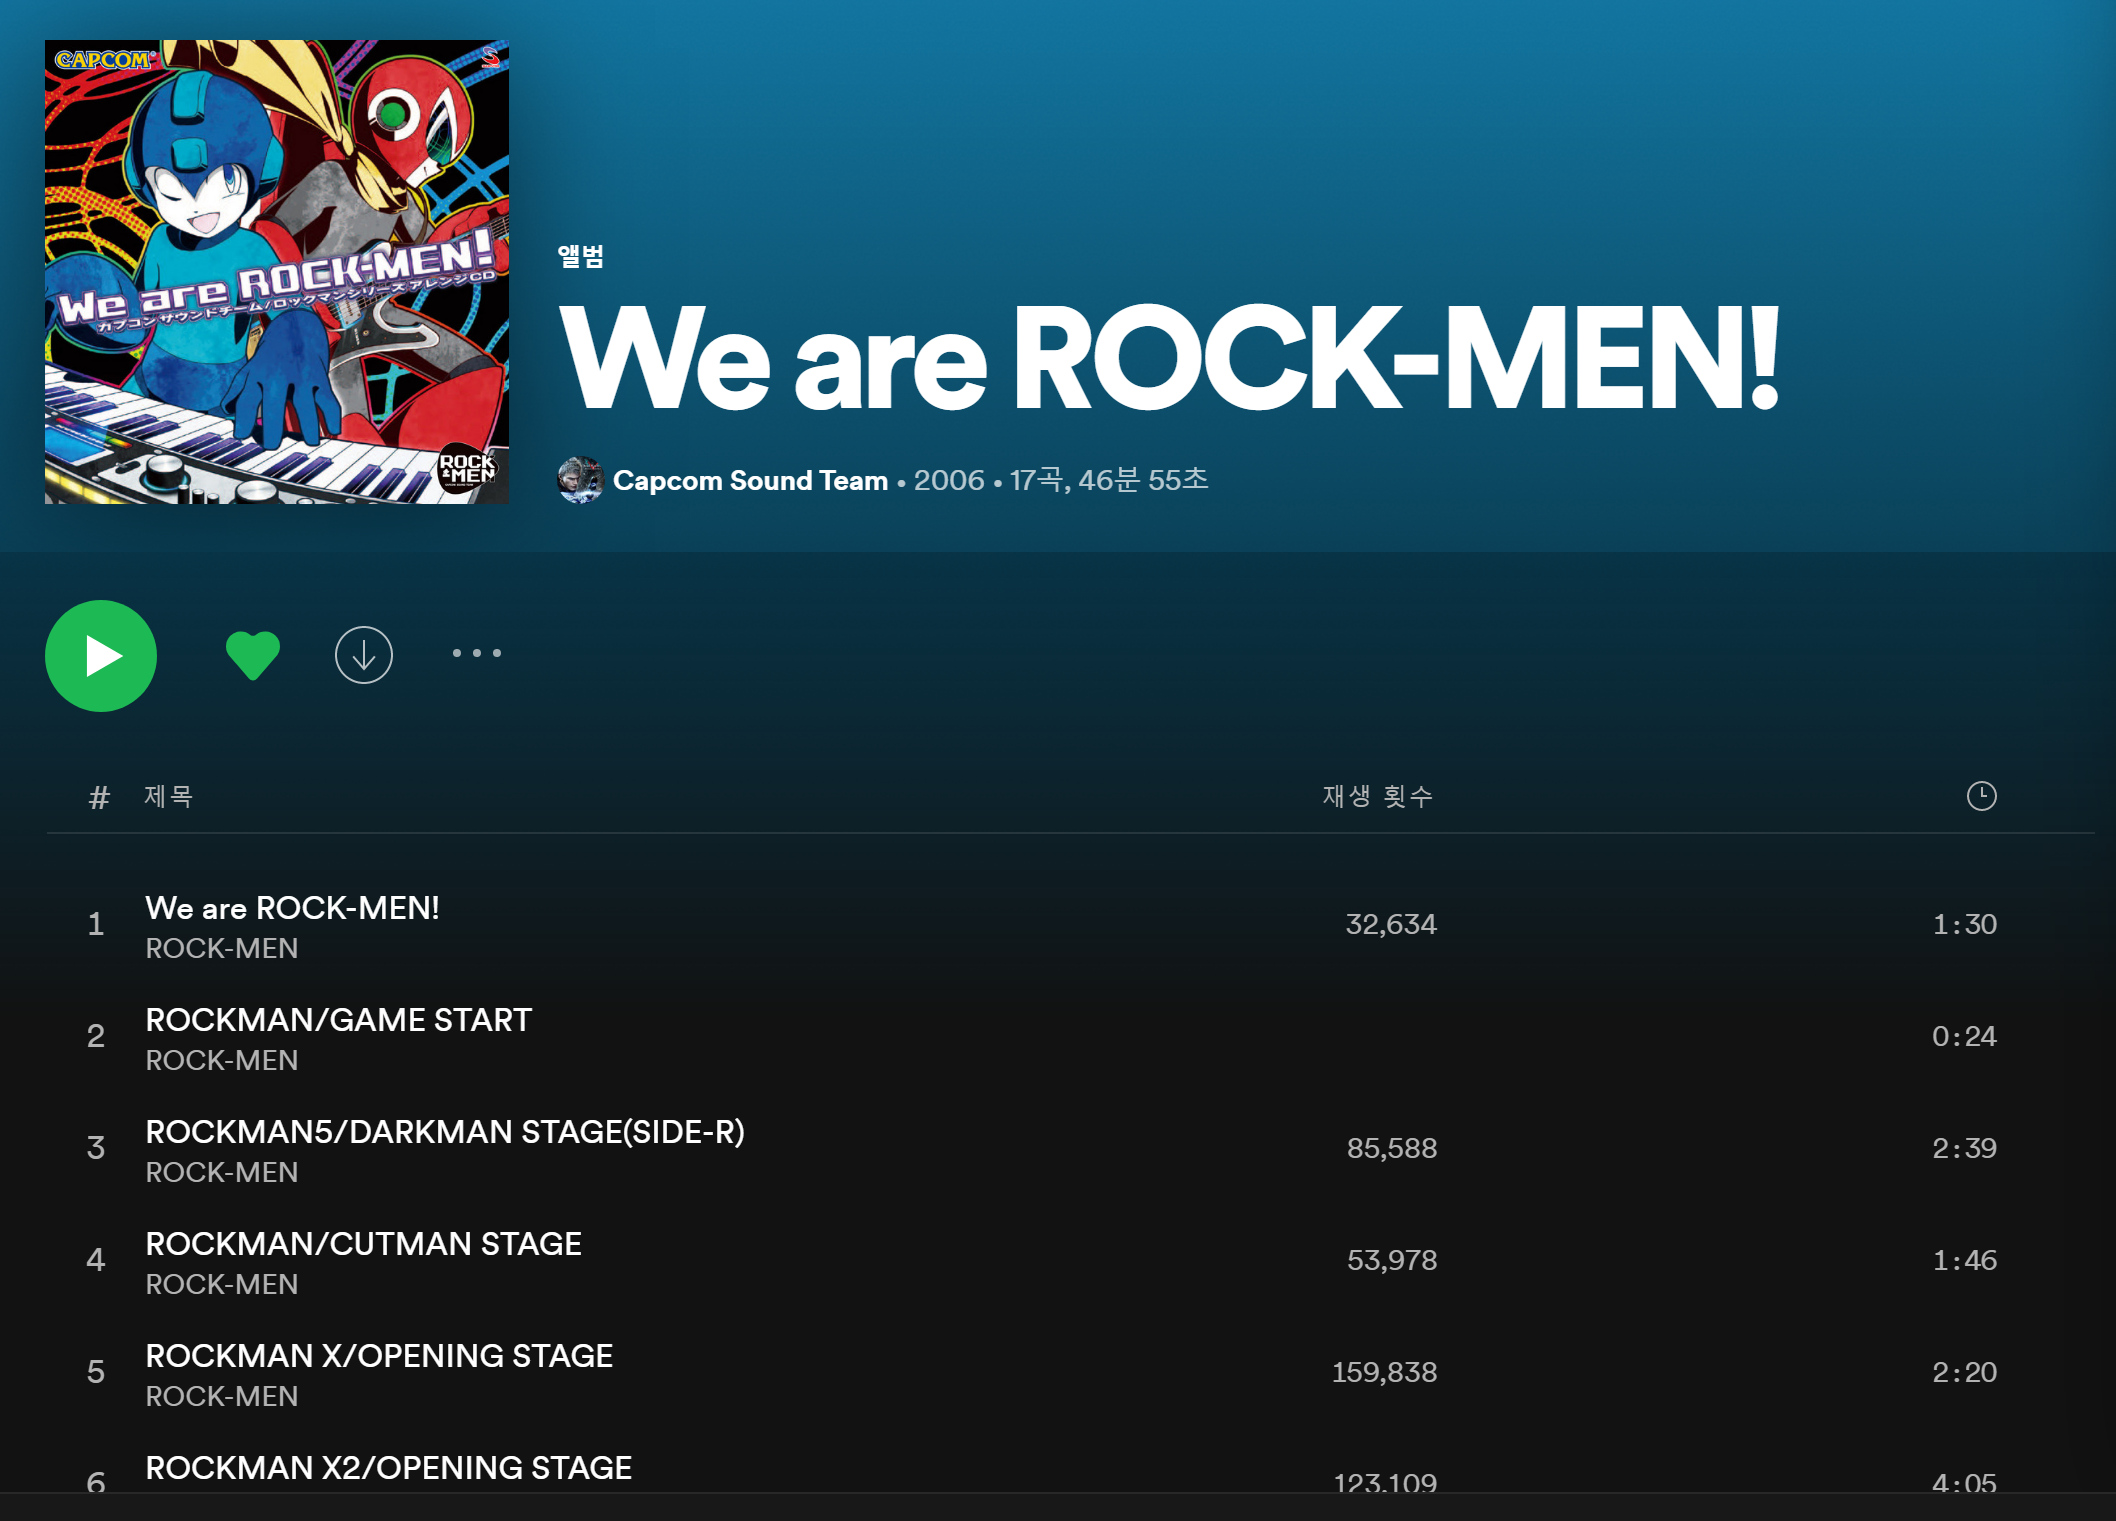Select track ROCKMAN/CUTMAN STAGE
This screenshot has width=2116, height=1521.
click(363, 1244)
